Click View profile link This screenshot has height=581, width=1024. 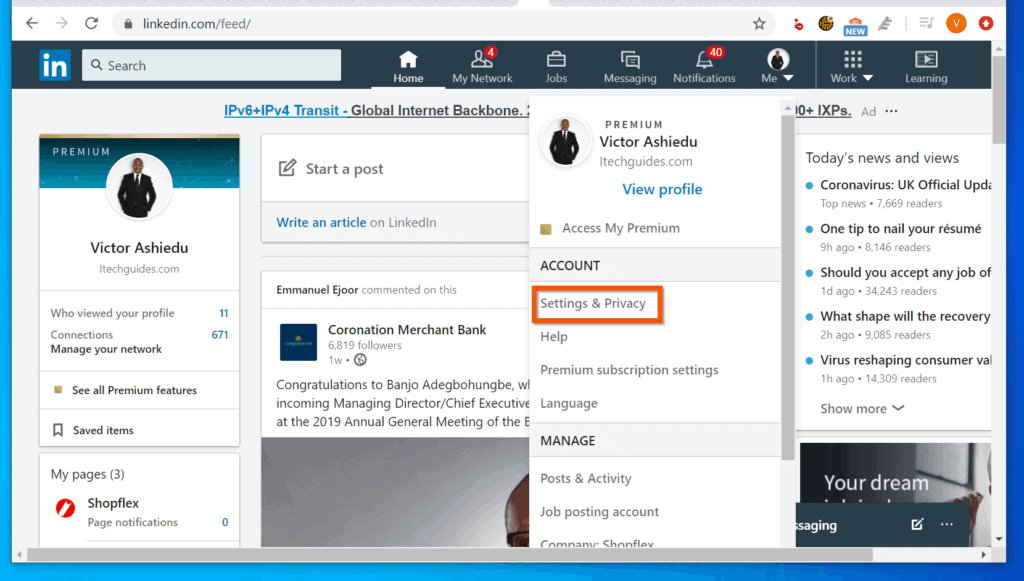click(662, 189)
